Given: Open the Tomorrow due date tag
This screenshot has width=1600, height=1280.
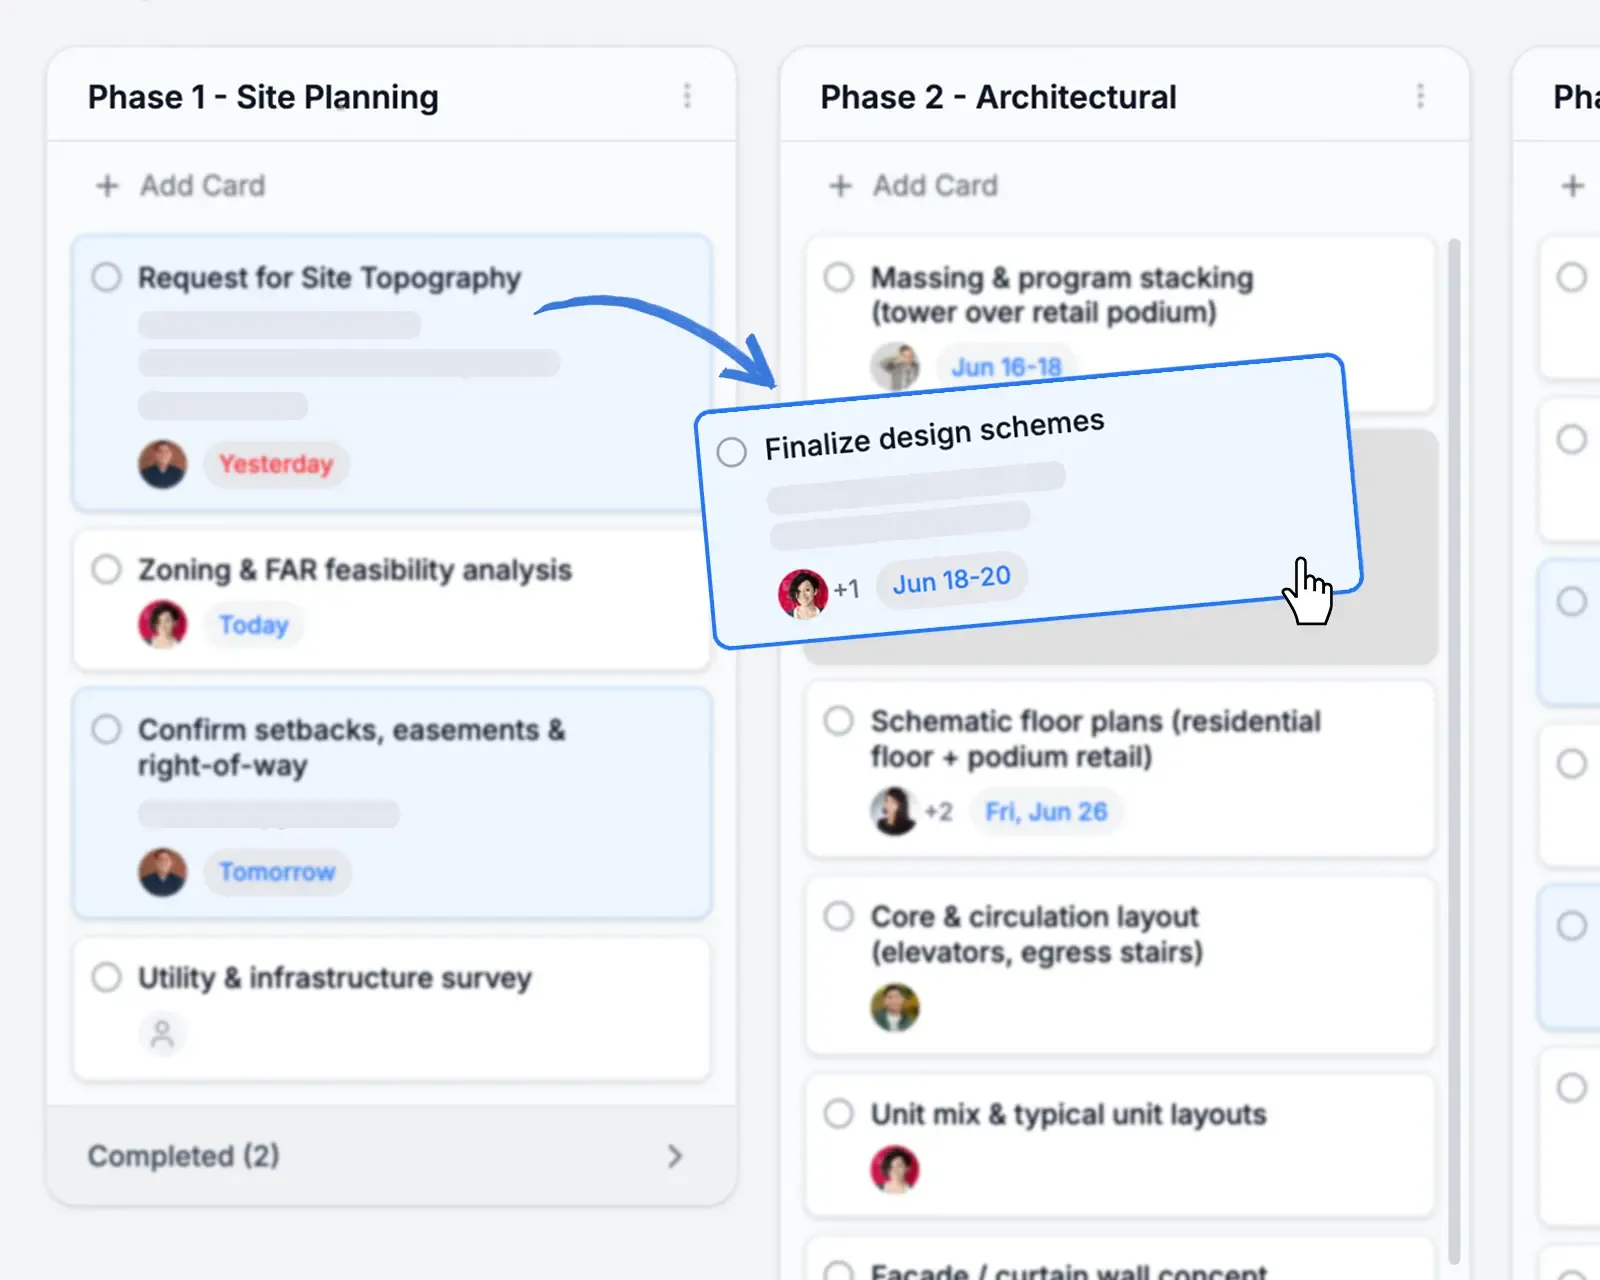Looking at the screenshot, I should (277, 872).
